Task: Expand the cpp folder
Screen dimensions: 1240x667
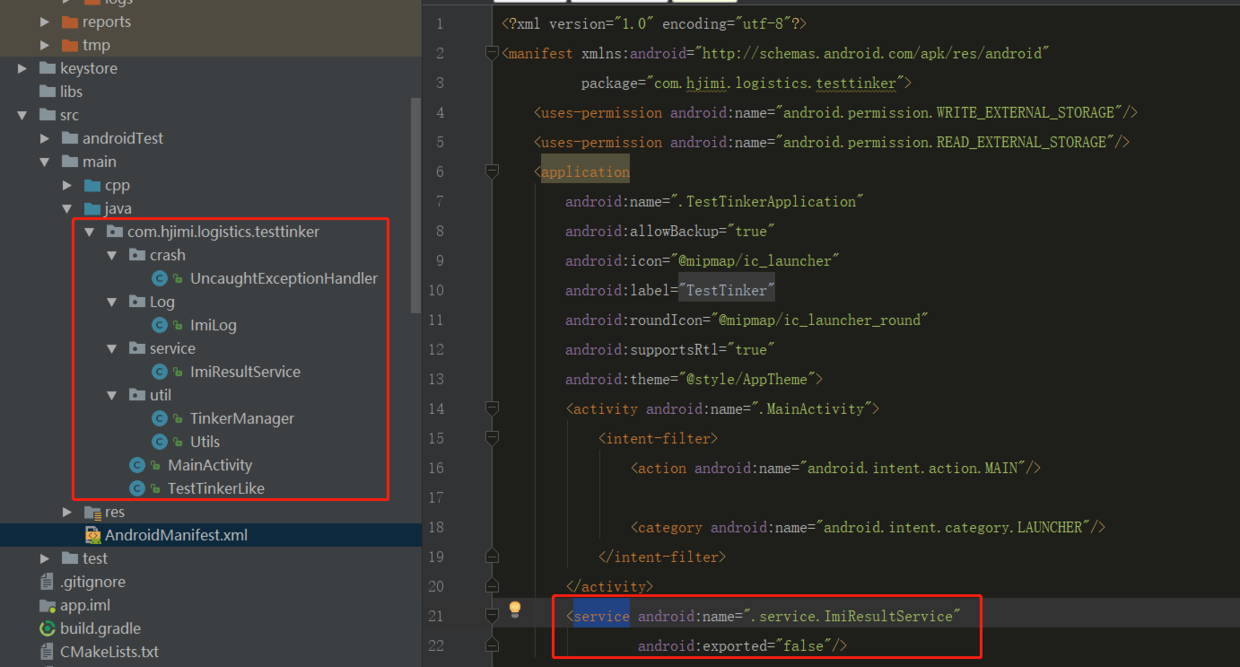Action: pos(67,185)
